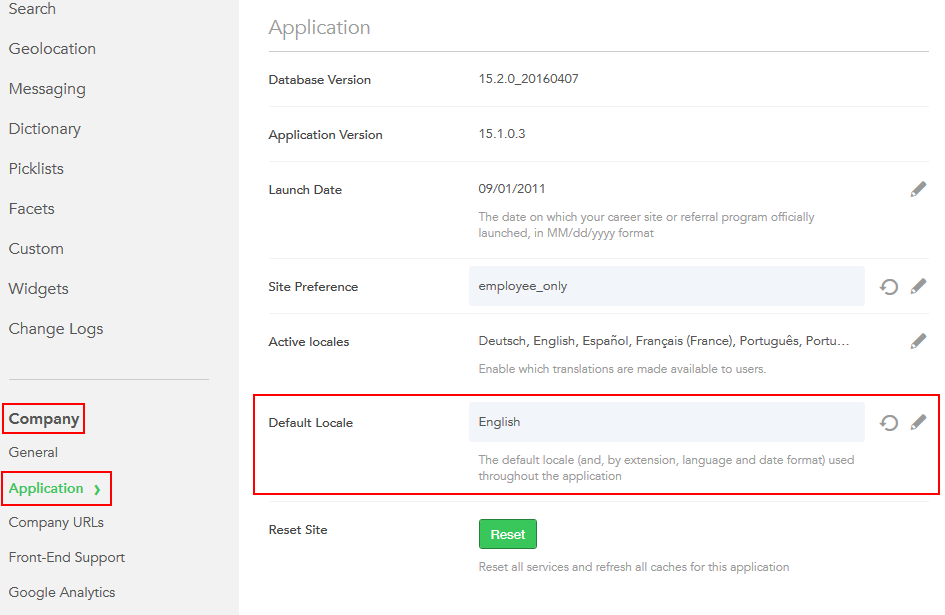
Task: Select Picklists from the sidebar
Action: click(x=36, y=169)
